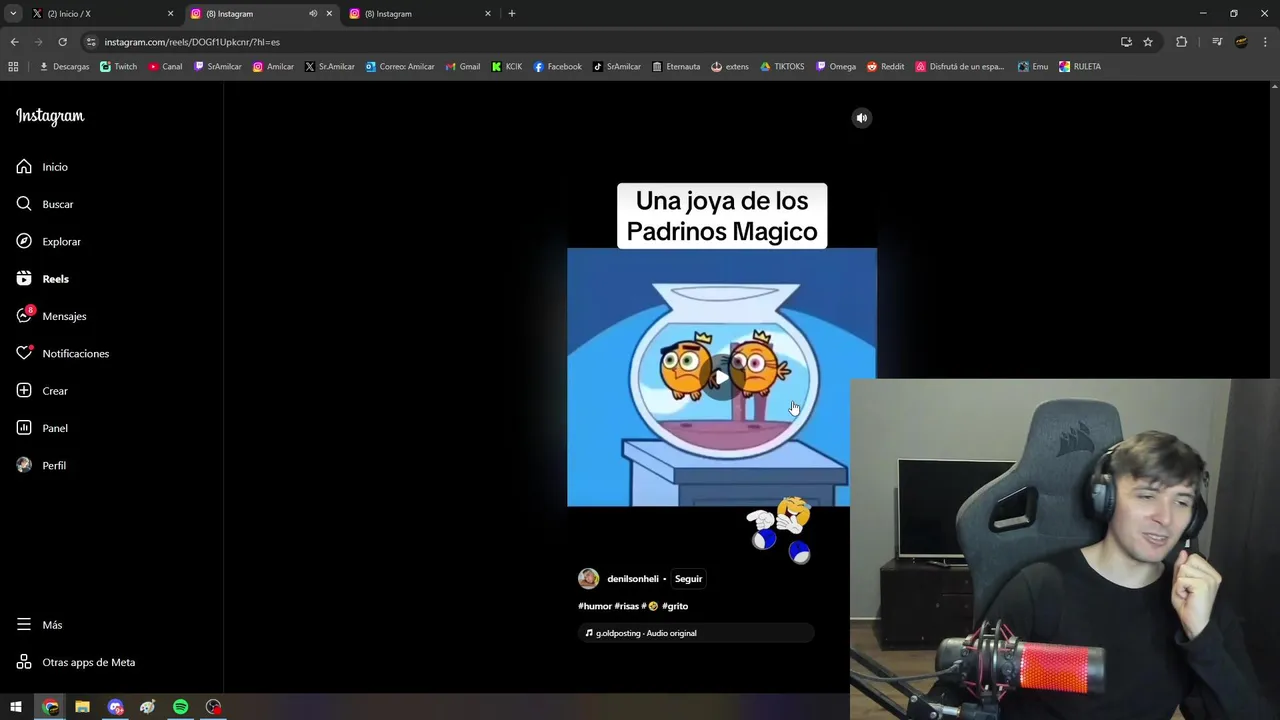Screen dimensions: 1280x720
Task: Open KCIK bookmark
Action: pos(506,67)
